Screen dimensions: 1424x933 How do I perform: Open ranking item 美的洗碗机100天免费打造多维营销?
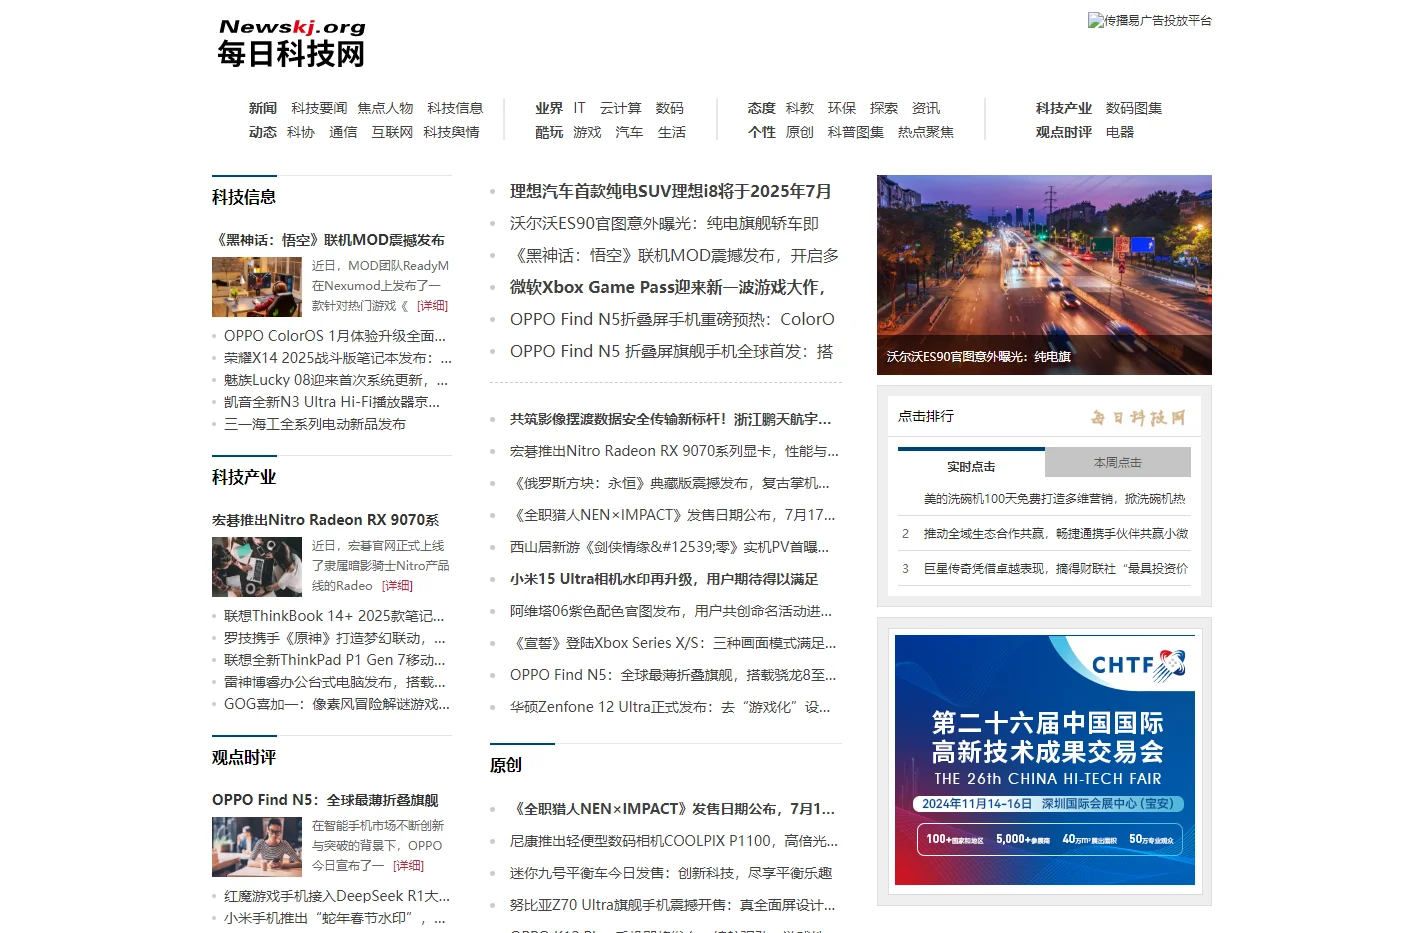point(1054,498)
